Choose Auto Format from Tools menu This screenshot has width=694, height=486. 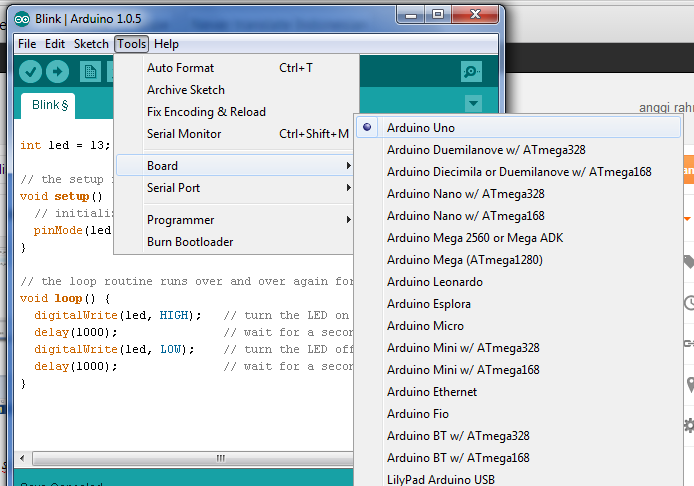click(x=235, y=68)
